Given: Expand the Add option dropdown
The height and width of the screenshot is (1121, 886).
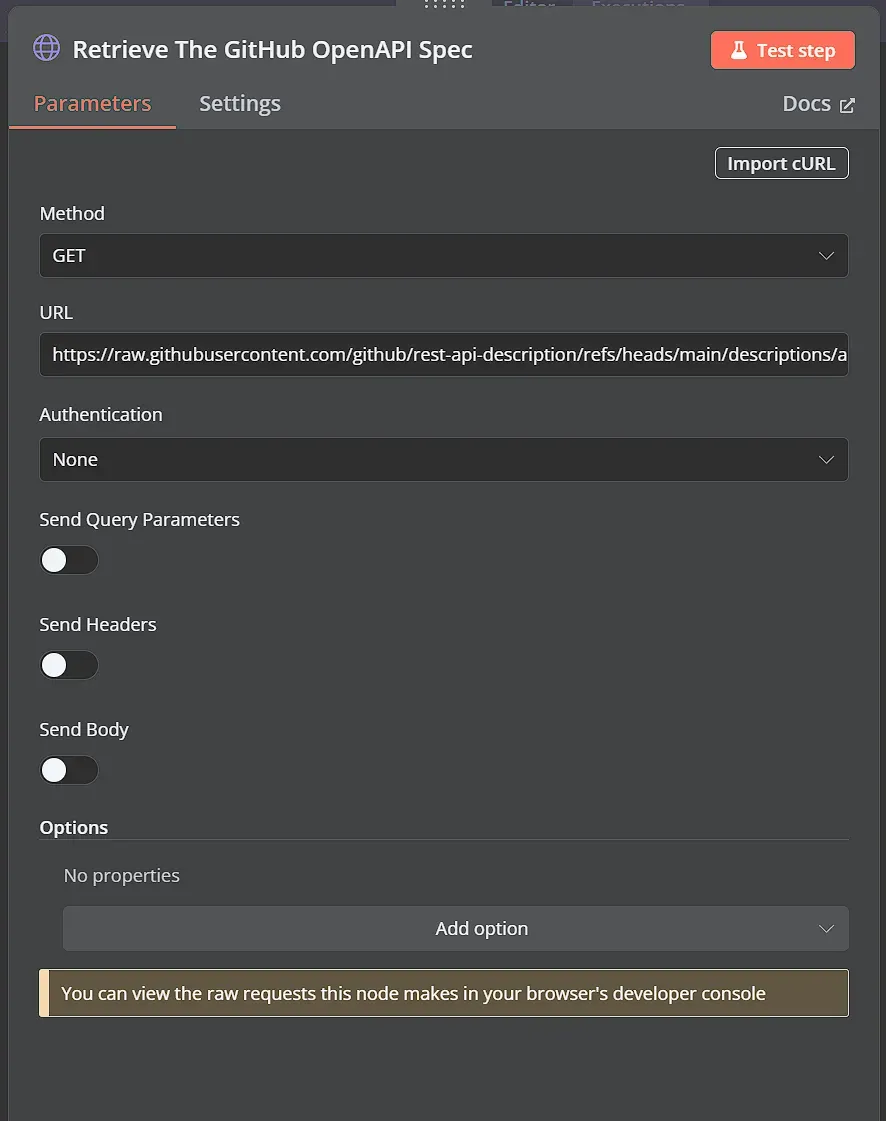Looking at the screenshot, I should pos(455,928).
